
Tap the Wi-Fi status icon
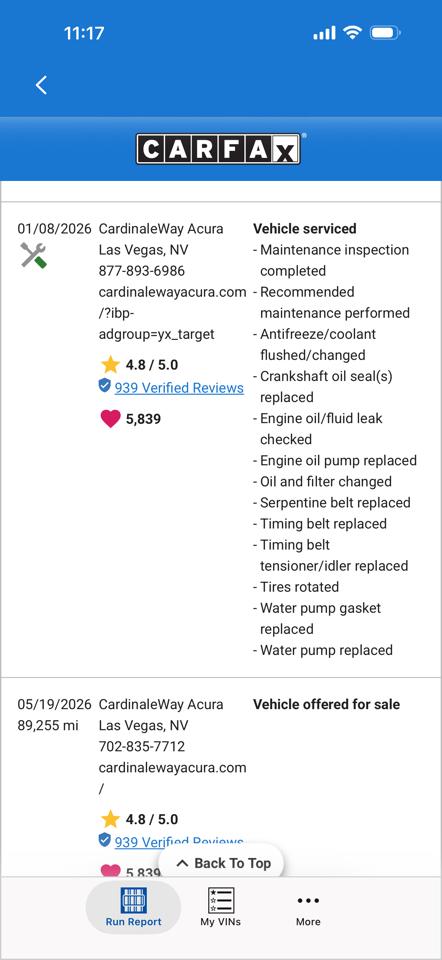click(x=353, y=32)
